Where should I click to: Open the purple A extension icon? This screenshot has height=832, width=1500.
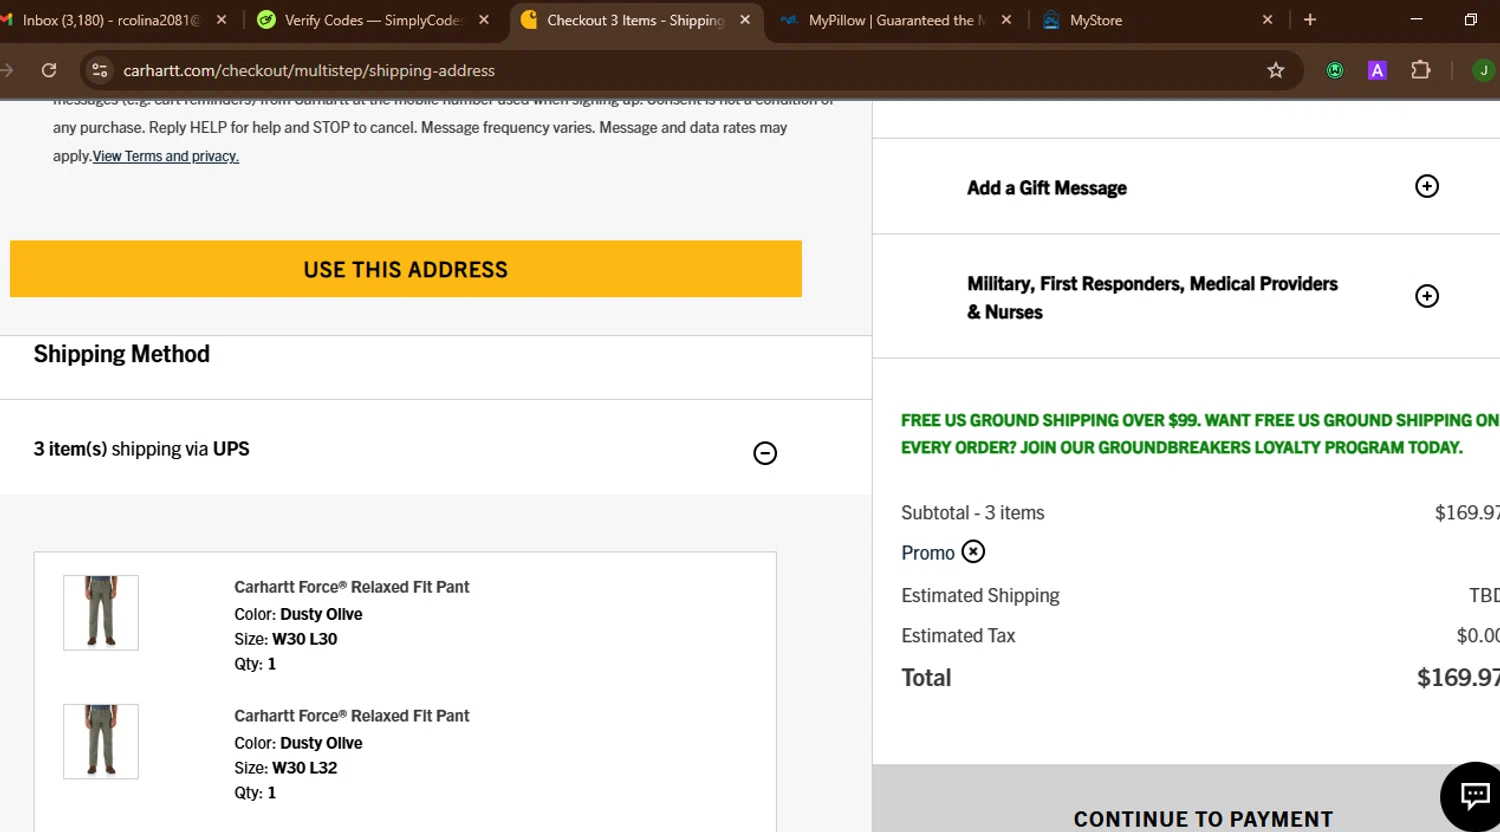1377,70
